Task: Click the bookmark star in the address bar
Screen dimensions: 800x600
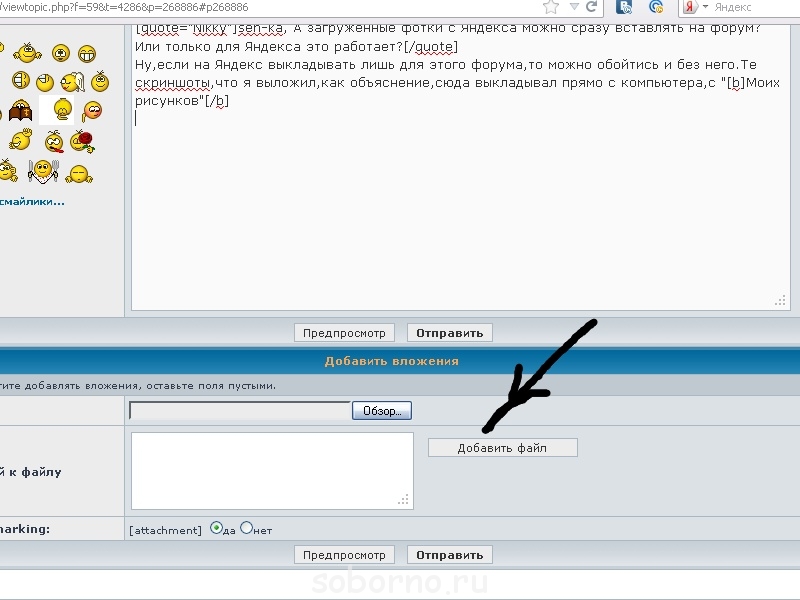Action: [551, 7]
